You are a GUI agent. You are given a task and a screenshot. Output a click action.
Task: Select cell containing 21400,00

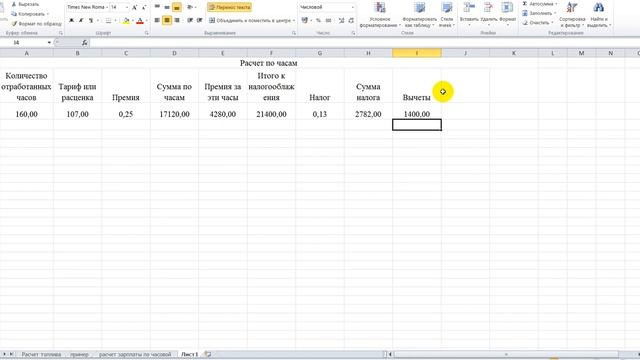[271, 114]
